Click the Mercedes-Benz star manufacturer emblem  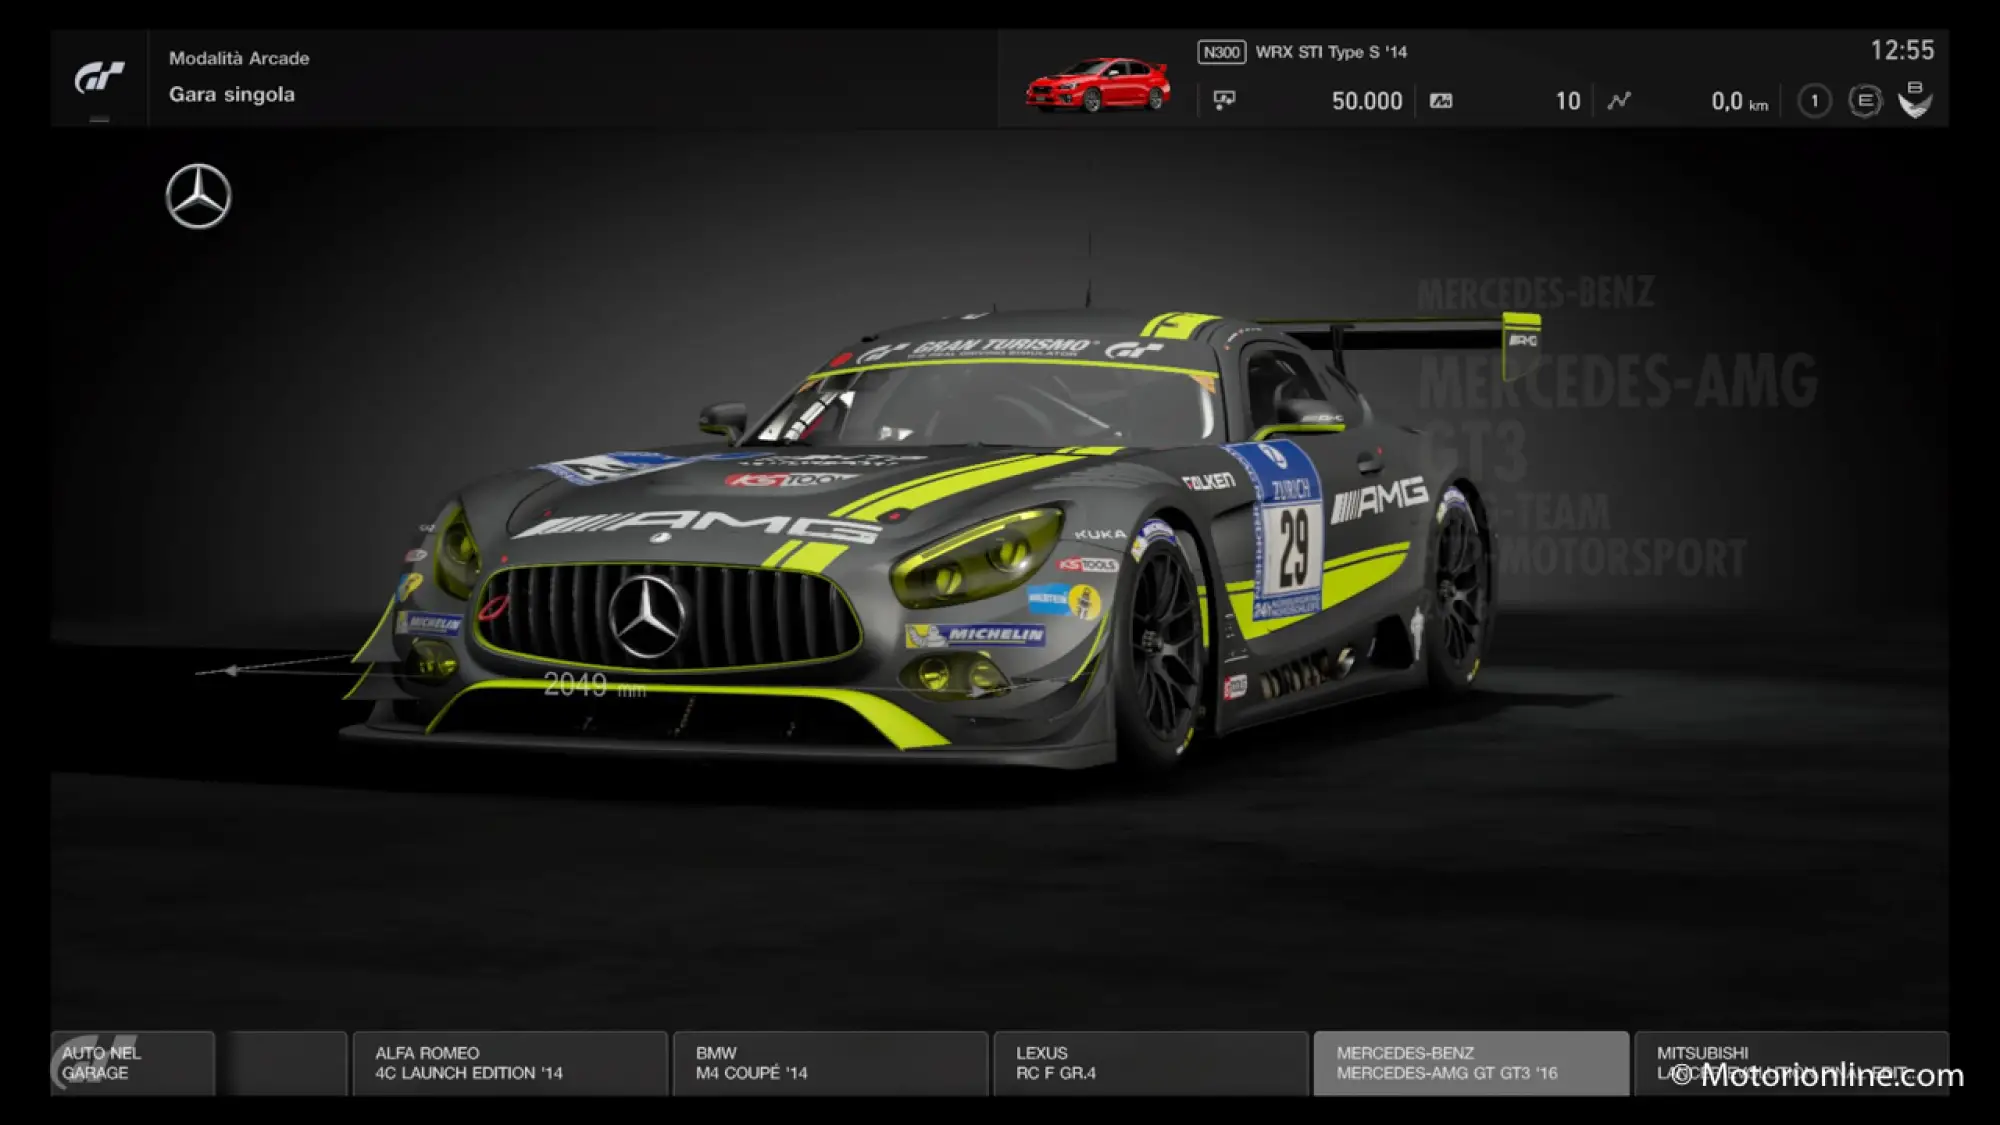coord(198,196)
